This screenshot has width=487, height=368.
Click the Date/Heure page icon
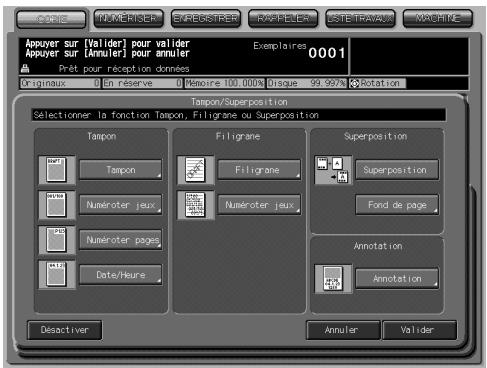coord(57,275)
